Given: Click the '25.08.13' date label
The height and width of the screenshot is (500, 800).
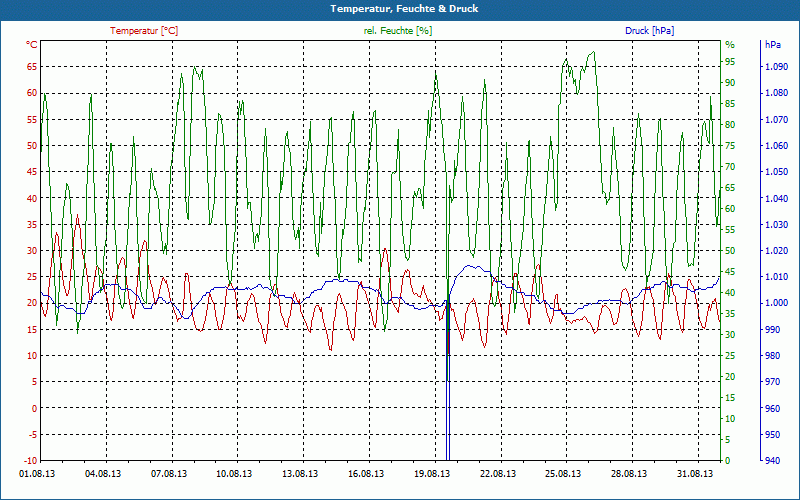Looking at the screenshot, I should [563, 473].
